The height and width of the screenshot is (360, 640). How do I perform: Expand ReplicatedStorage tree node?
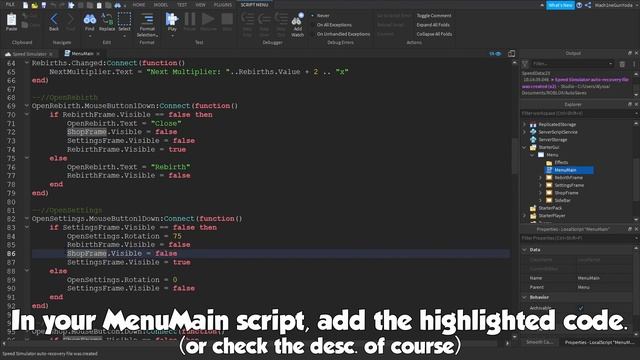click(524, 124)
